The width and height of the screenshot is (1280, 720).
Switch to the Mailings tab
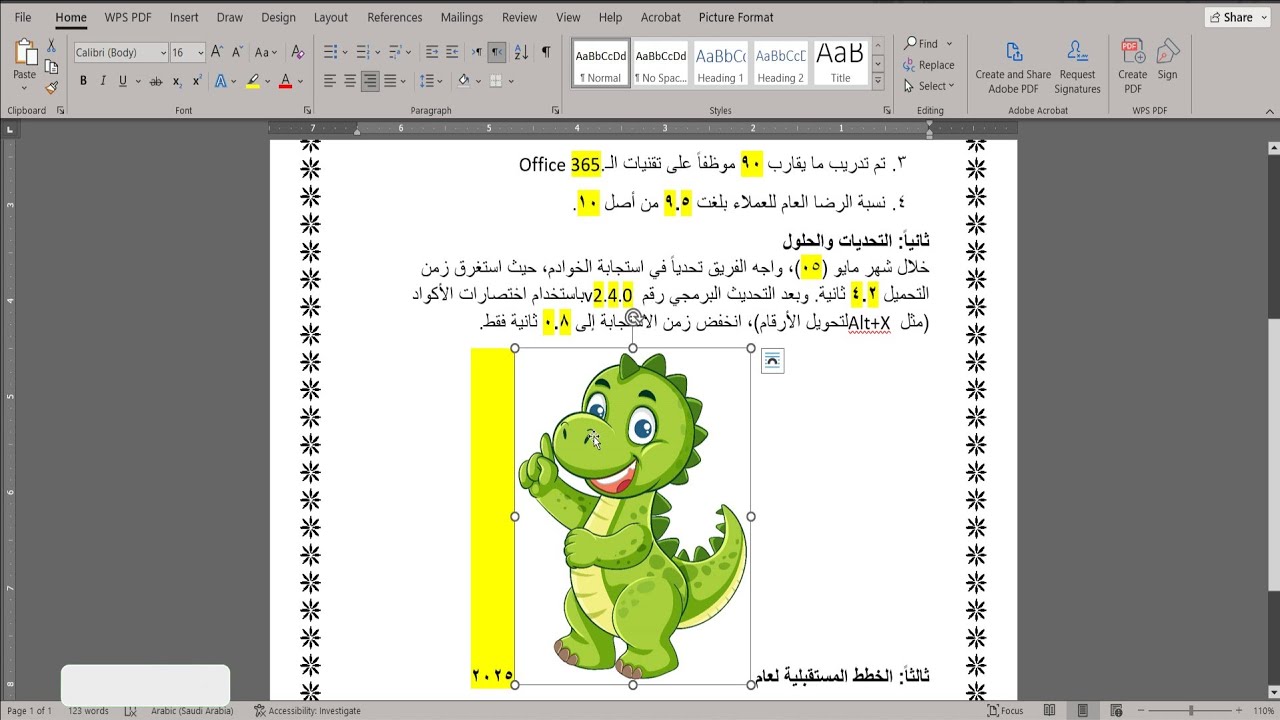pyautogui.click(x=462, y=17)
